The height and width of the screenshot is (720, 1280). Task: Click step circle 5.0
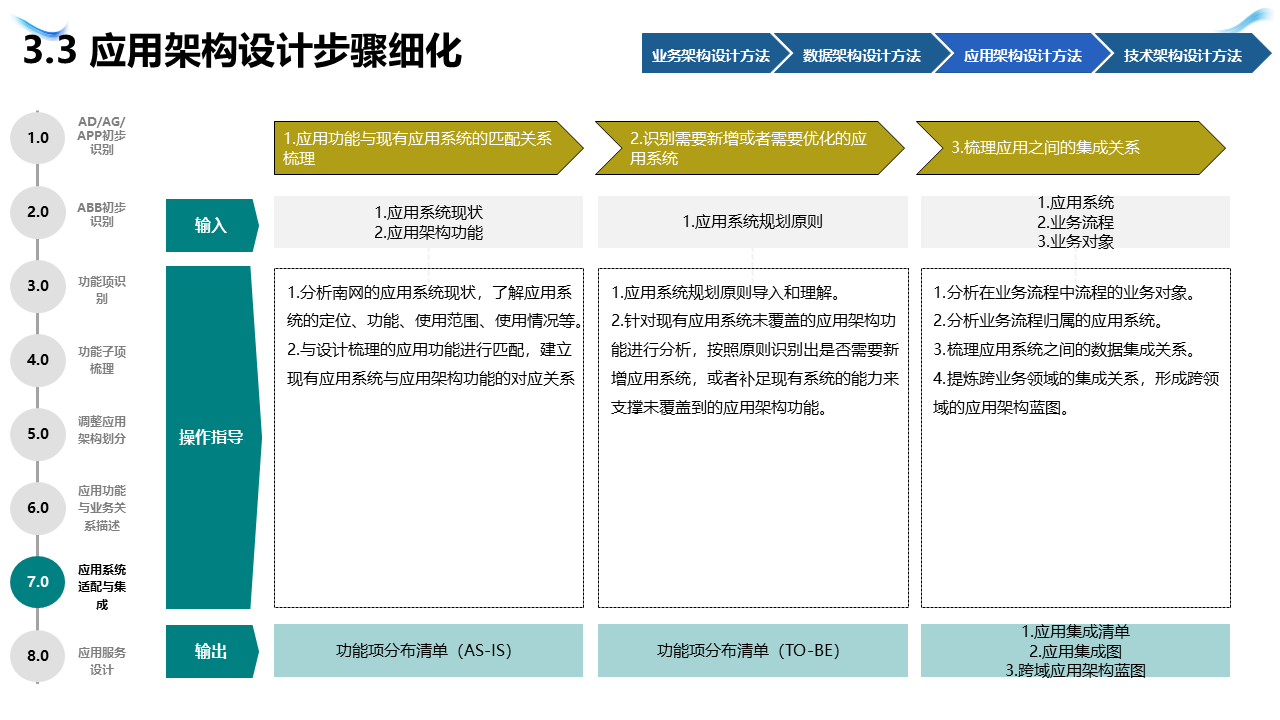point(38,433)
